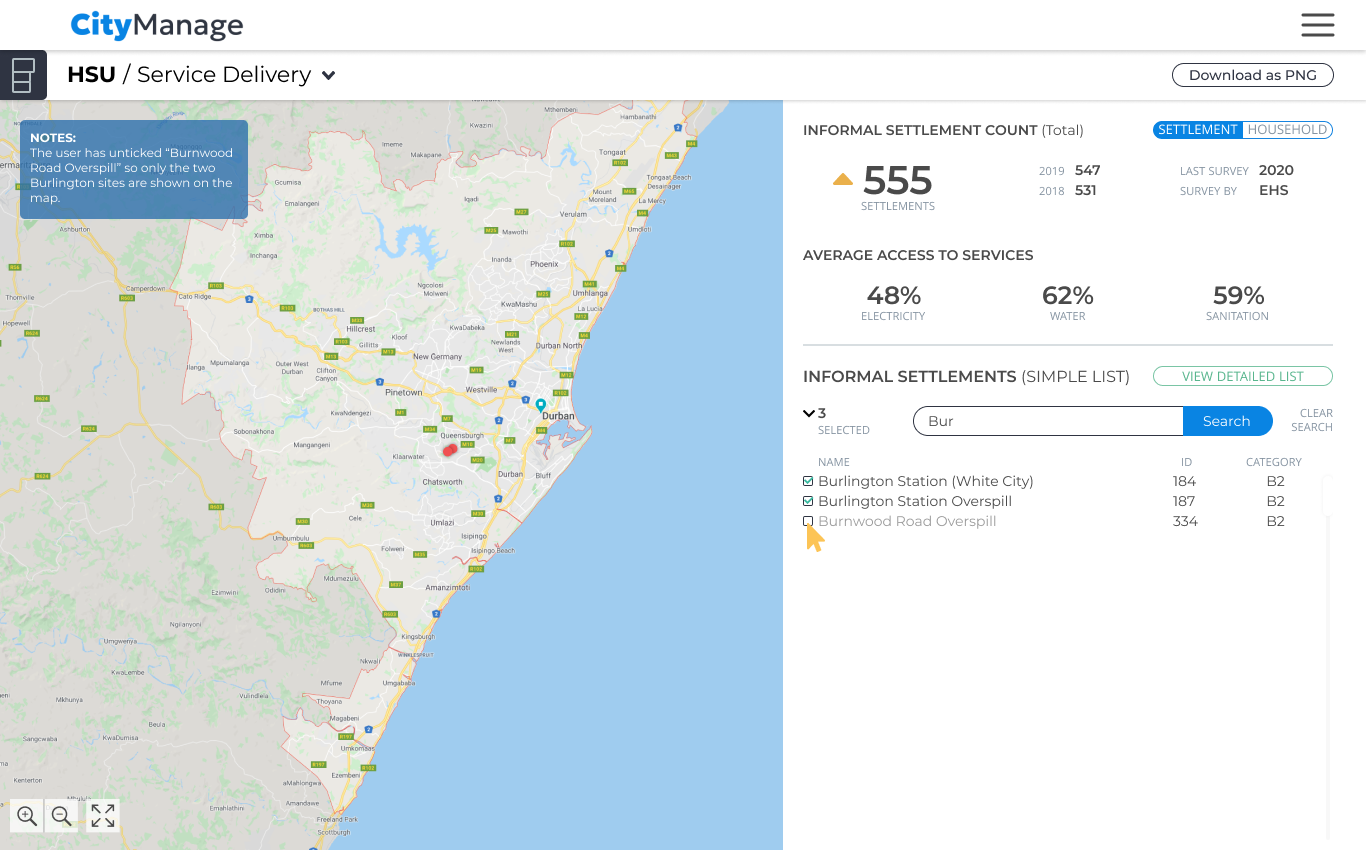Image resolution: width=1366 pixels, height=850 pixels.
Task: Click the NAME column header
Action: pos(834,462)
